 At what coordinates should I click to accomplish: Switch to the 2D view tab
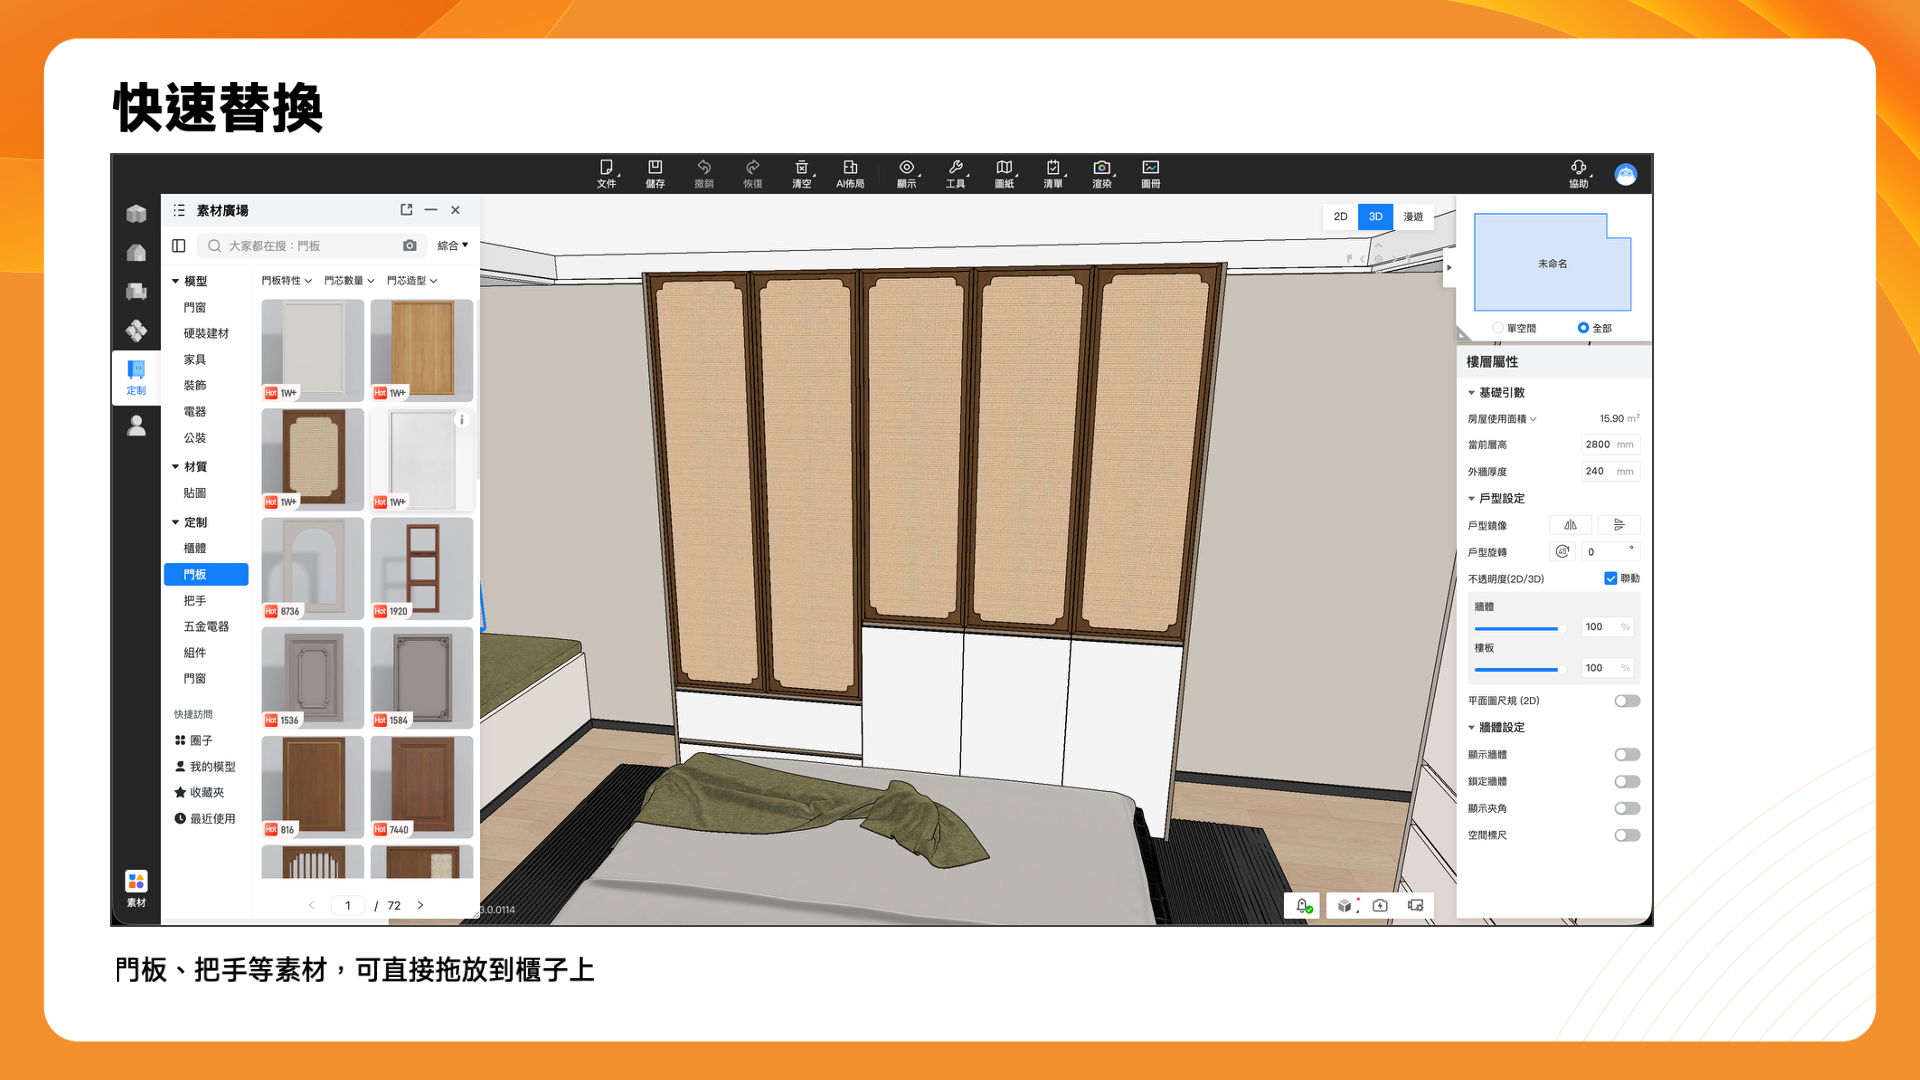click(1340, 217)
